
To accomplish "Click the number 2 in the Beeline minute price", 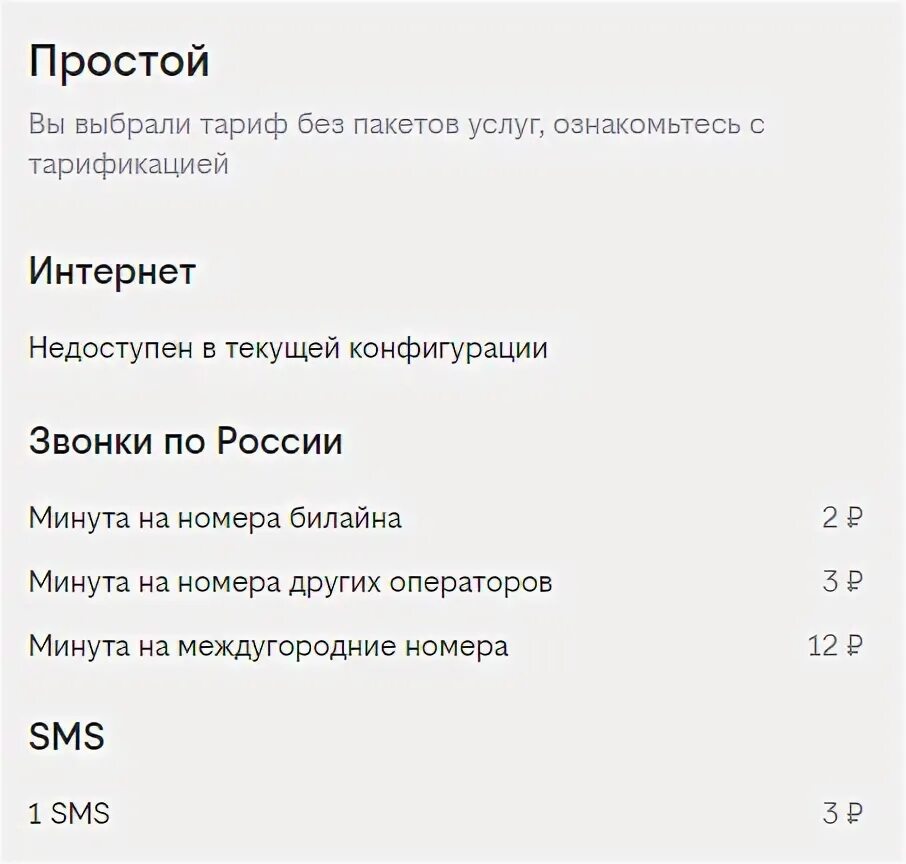I will click(830, 517).
